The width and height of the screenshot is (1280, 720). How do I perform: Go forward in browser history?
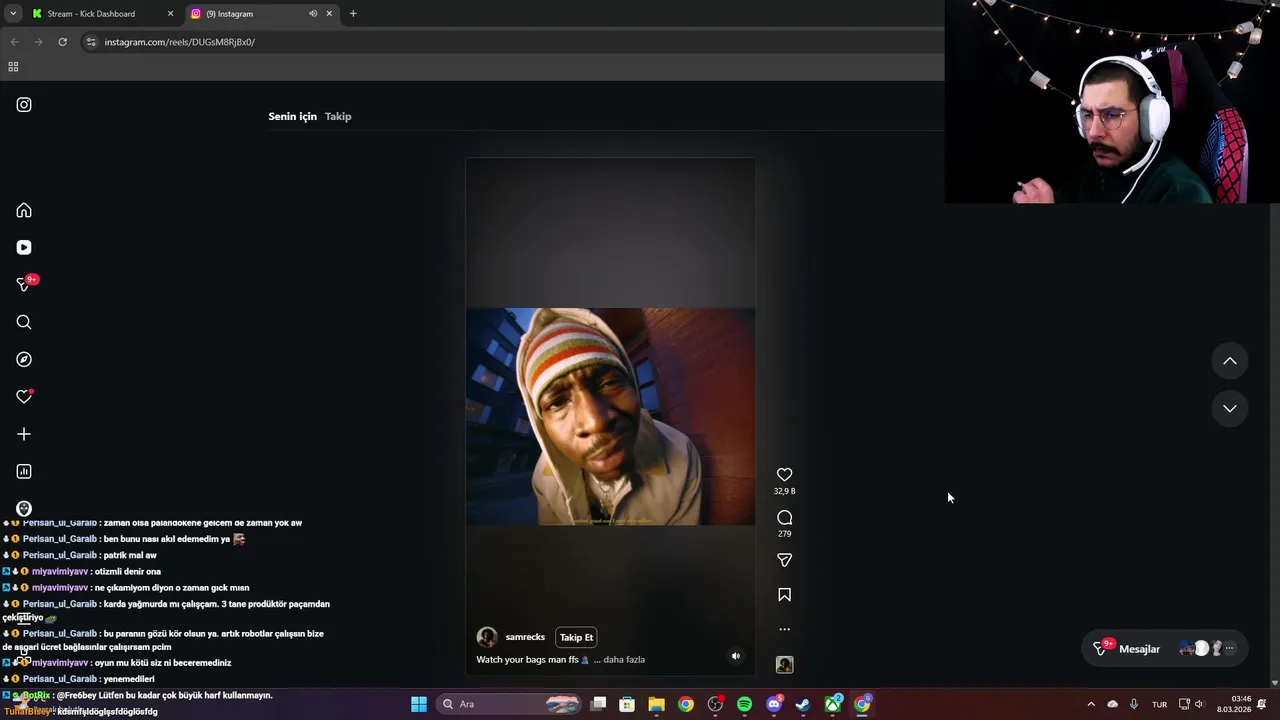38,42
